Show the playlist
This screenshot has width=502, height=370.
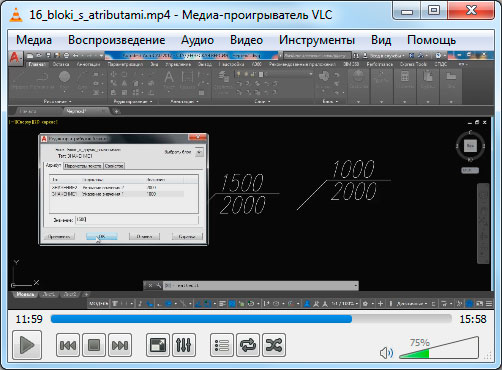click(222, 345)
